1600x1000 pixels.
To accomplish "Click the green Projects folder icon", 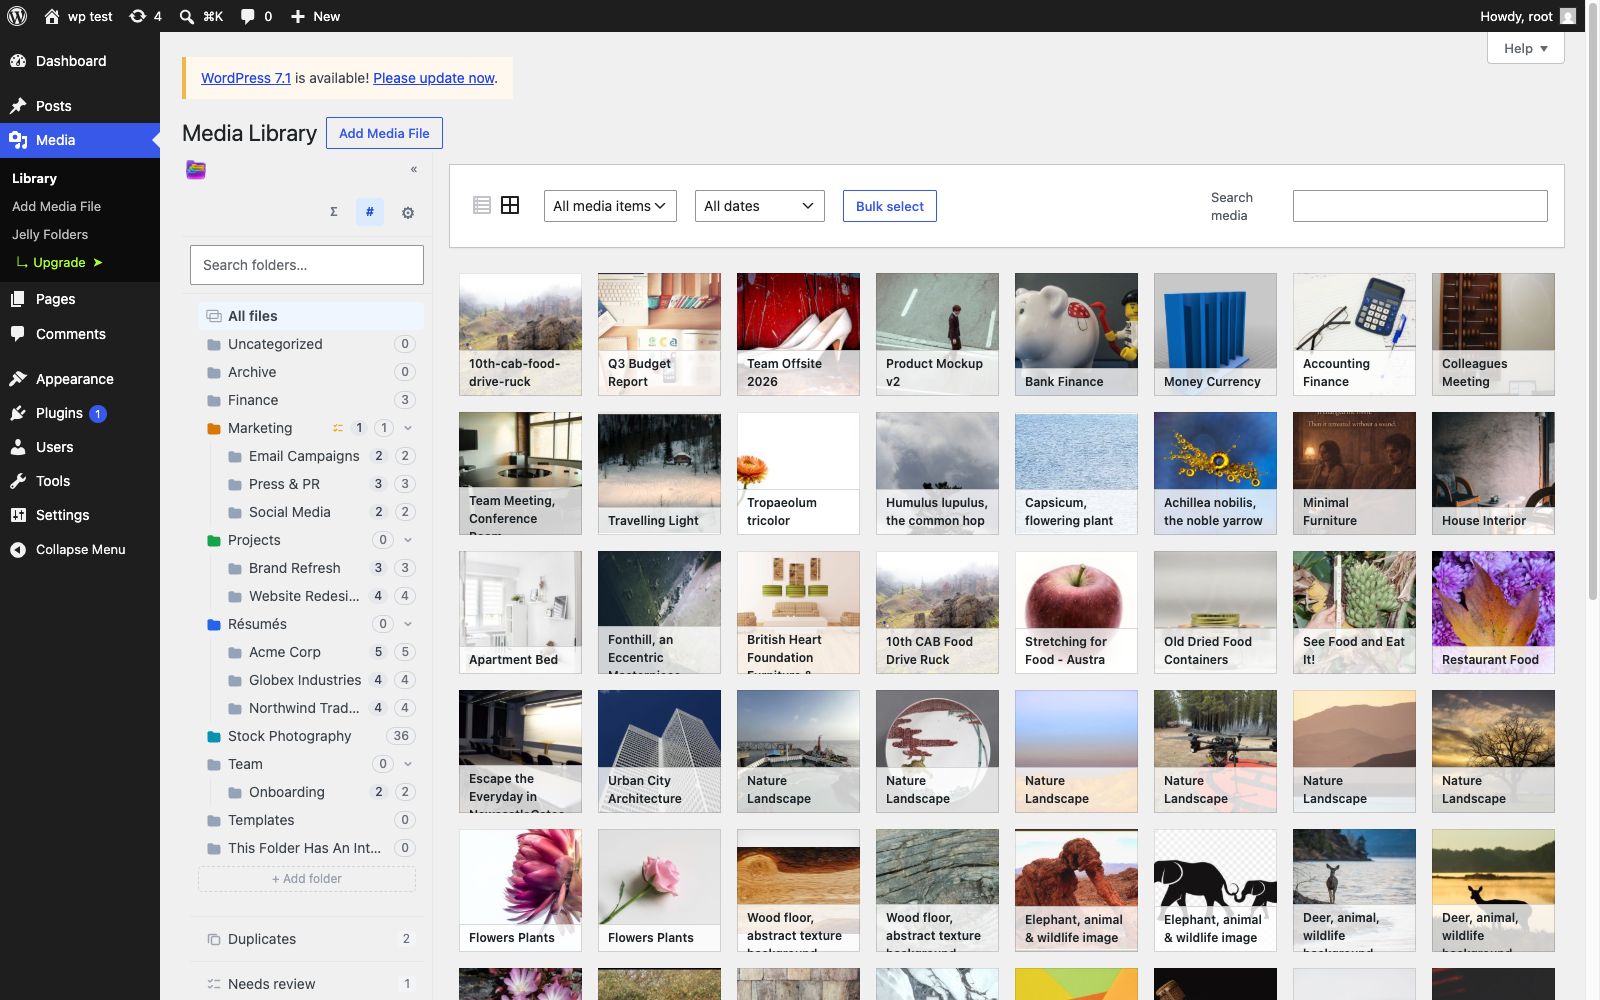I will (x=214, y=540).
